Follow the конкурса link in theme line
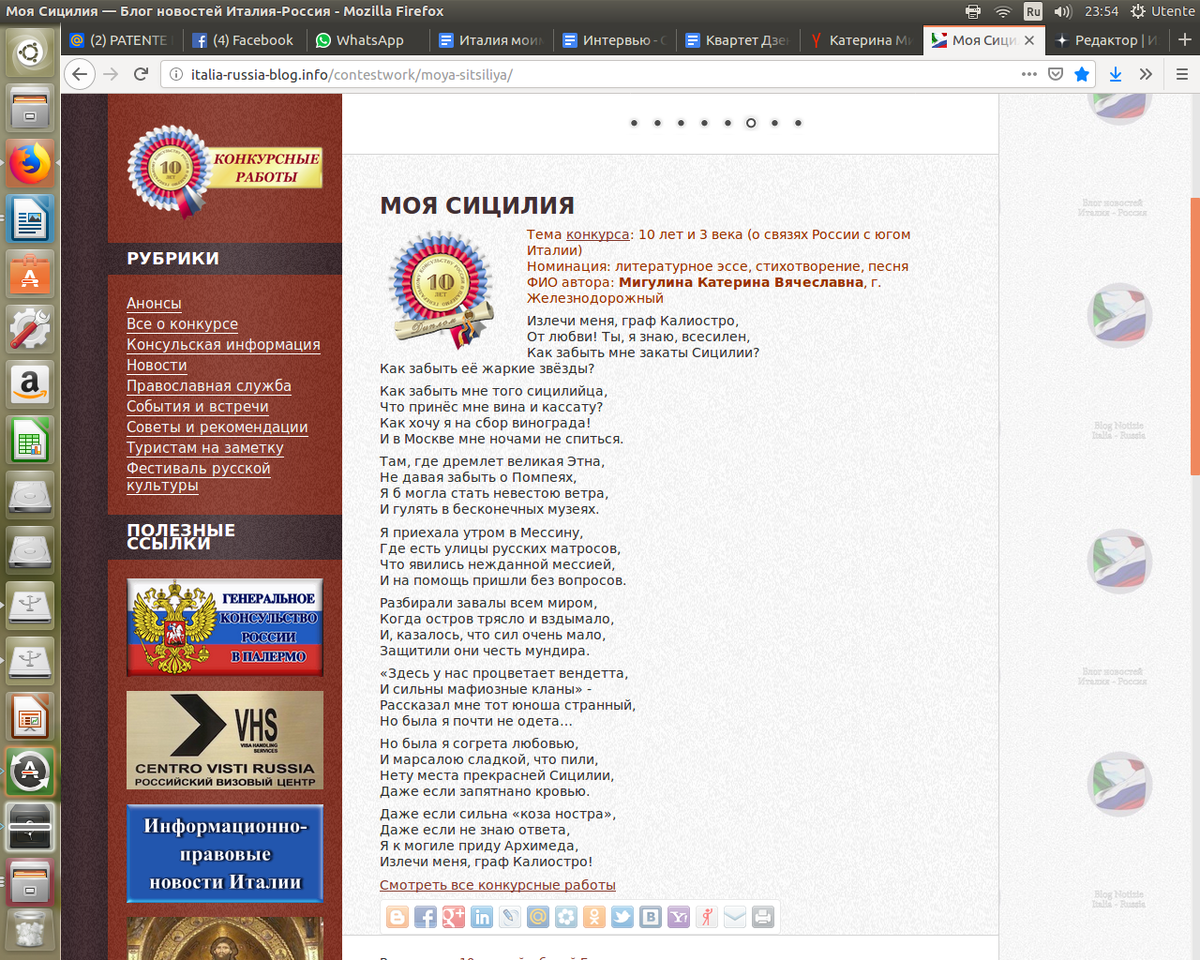This screenshot has height=960, width=1200. (x=598, y=234)
